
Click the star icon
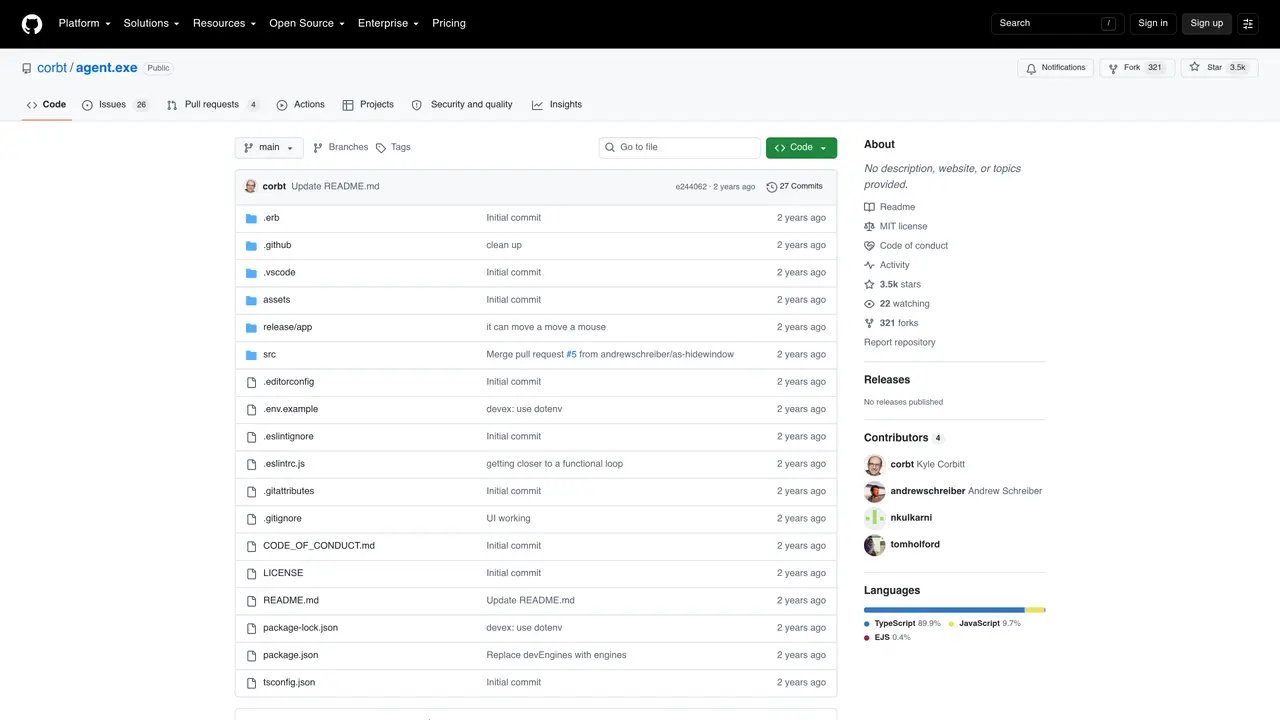pyautogui.click(x=1194, y=68)
